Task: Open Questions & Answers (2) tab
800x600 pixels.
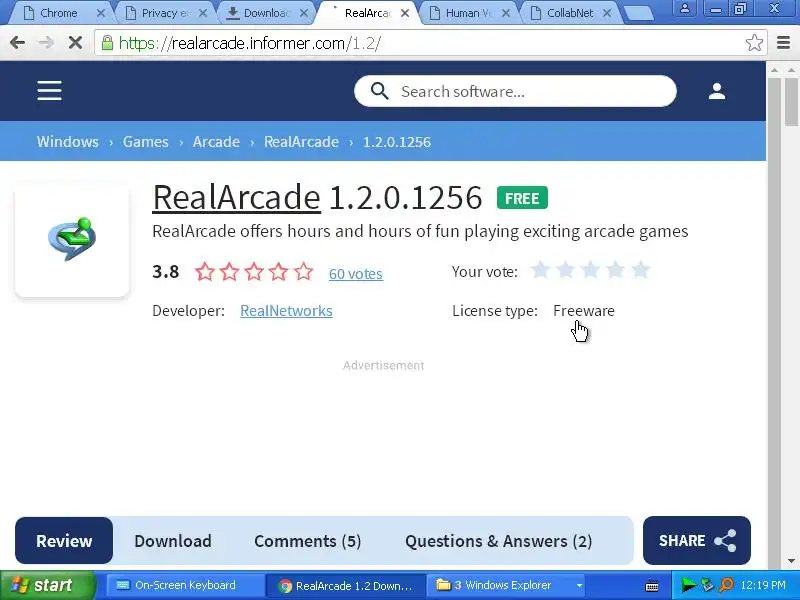Action: 498,541
